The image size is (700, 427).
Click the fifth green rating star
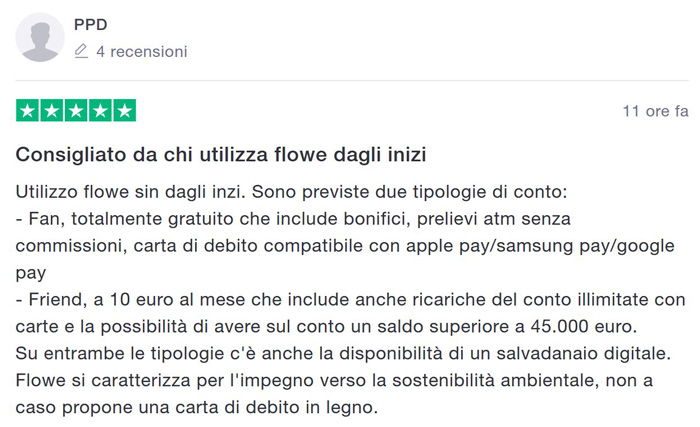click(x=125, y=111)
